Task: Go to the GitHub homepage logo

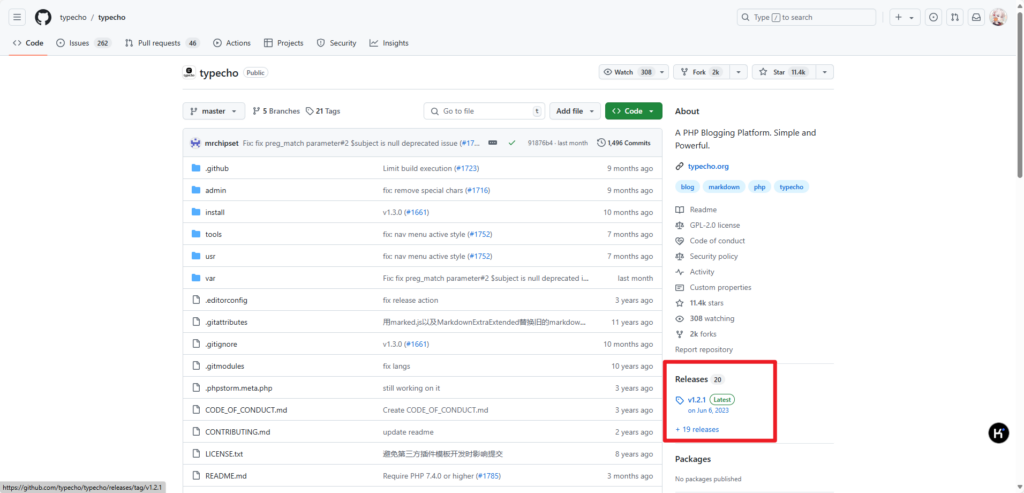Action: [43, 18]
